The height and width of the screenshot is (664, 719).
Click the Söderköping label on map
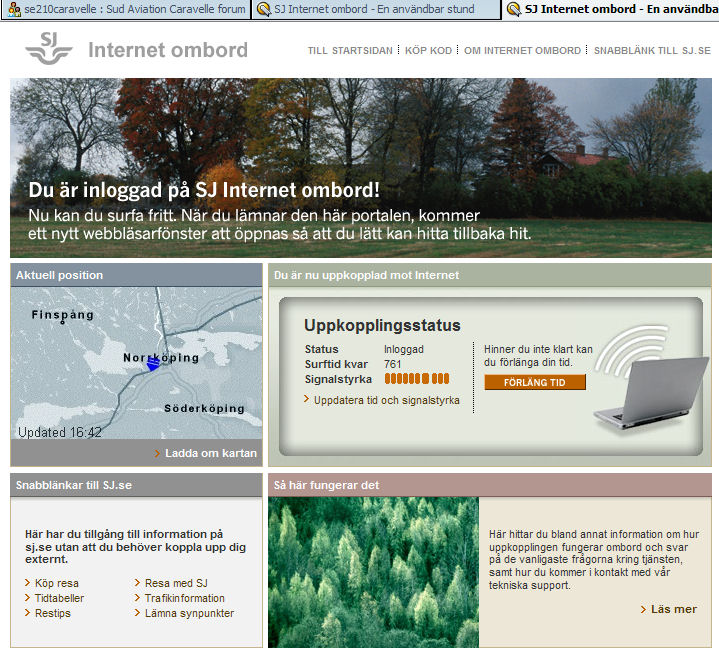(x=204, y=408)
